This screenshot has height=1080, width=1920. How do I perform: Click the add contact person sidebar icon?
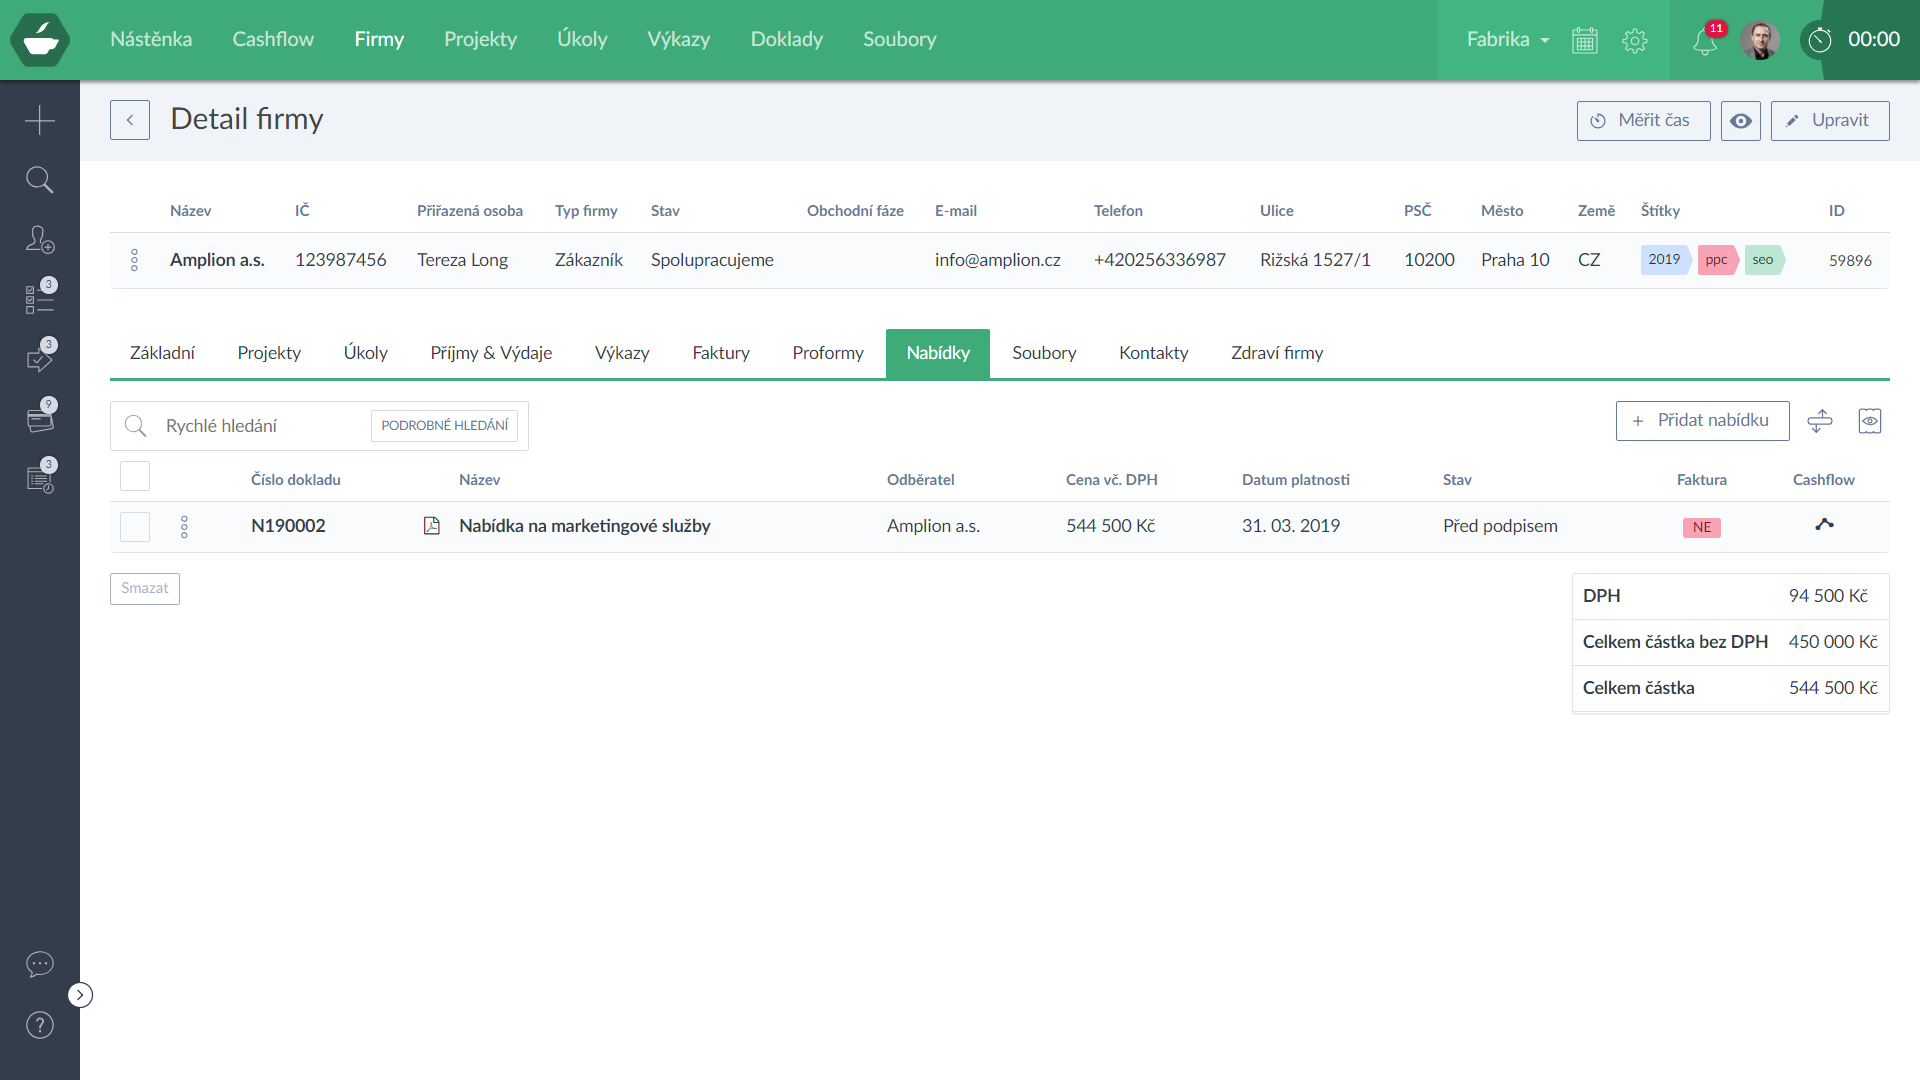pos(40,240)
